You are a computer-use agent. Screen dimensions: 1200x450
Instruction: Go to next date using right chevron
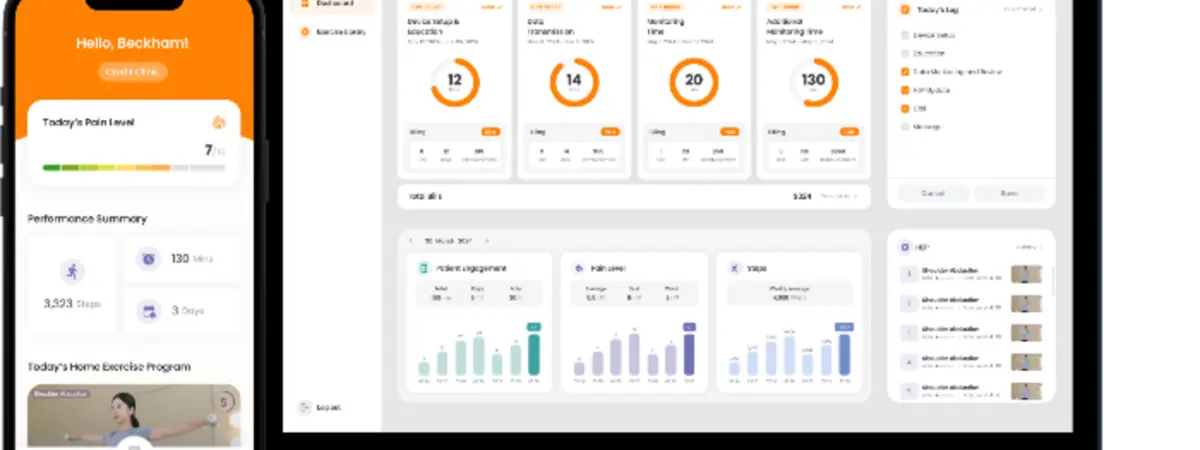487,241
